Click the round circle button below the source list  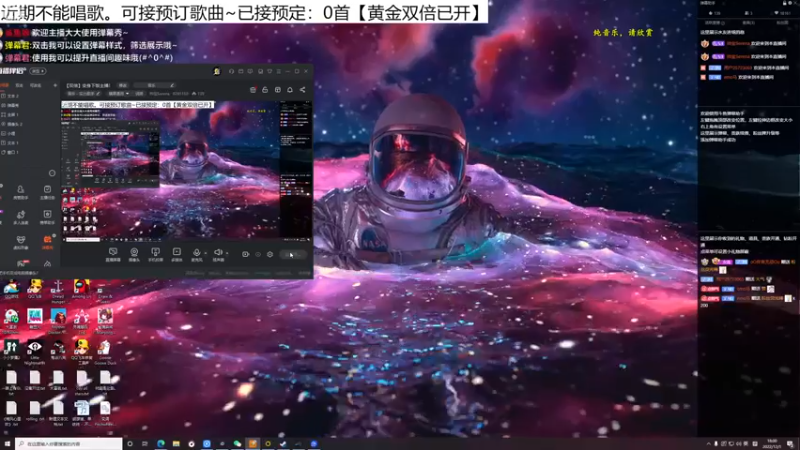pos(52,173)
